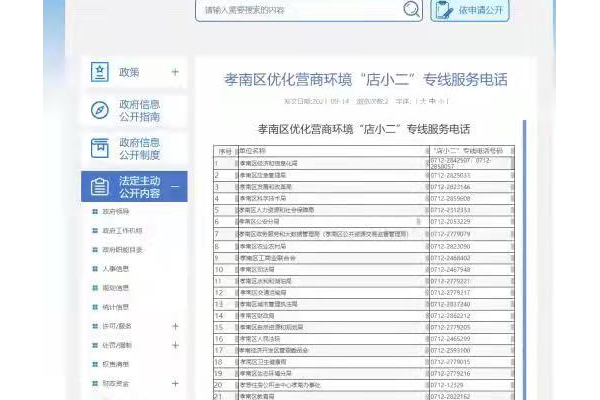The image size is (600, 400).
Task: Click the page title 孝南区优化营商环境“店小二”专线服务电话
Action: [x=365, y=80]
